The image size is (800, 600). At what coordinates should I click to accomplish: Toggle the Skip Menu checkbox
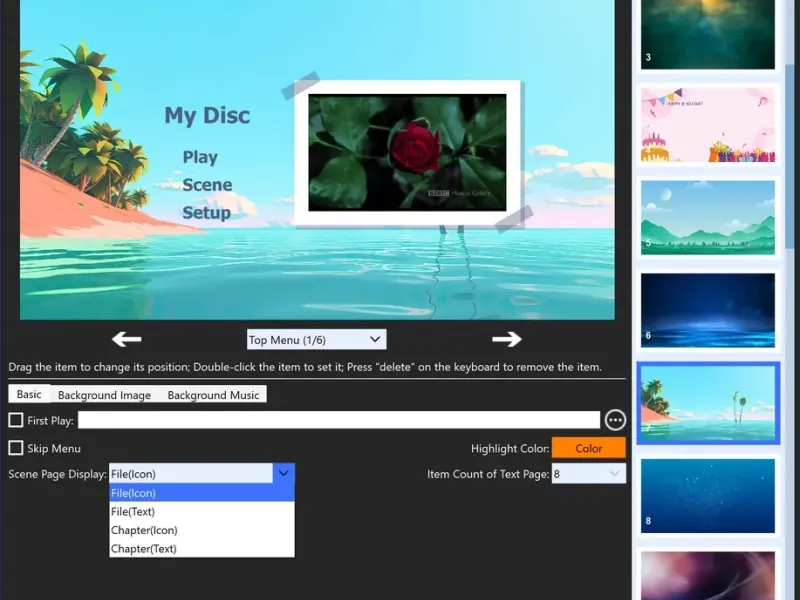tap(16, 448)
